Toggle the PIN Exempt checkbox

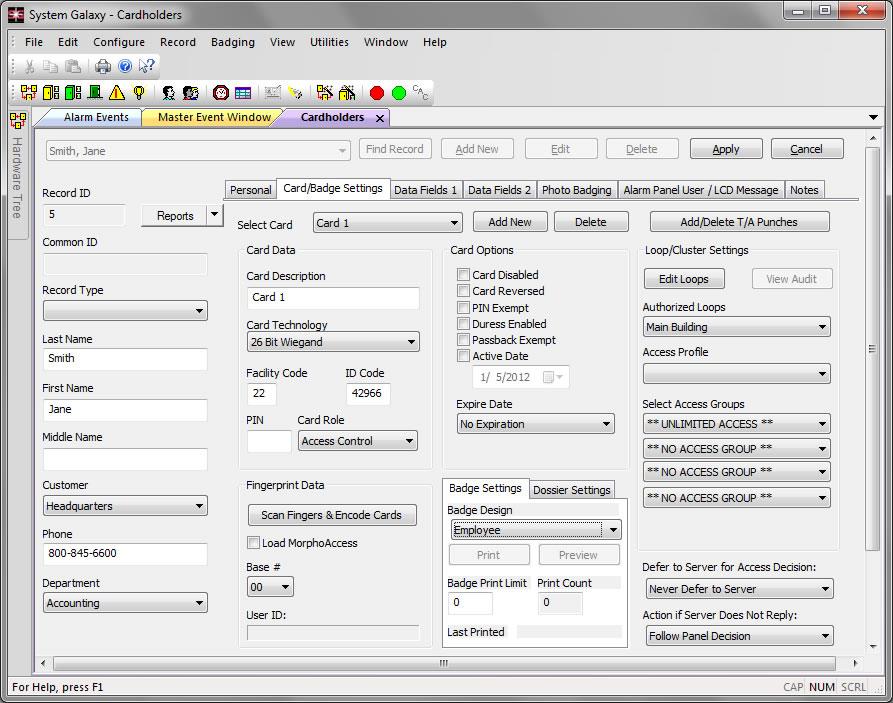point(464,308)
